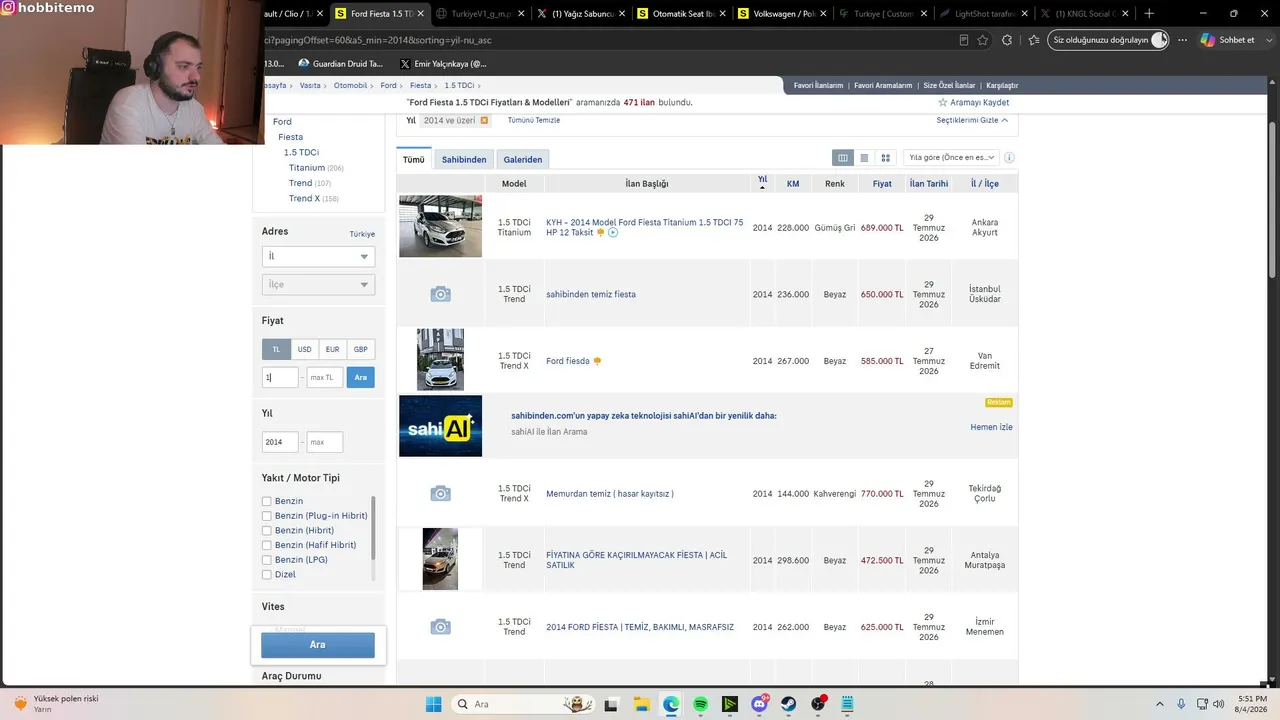Click the max year input field
The height and width of the screenshot is (720, 1280).
point(325,442)
